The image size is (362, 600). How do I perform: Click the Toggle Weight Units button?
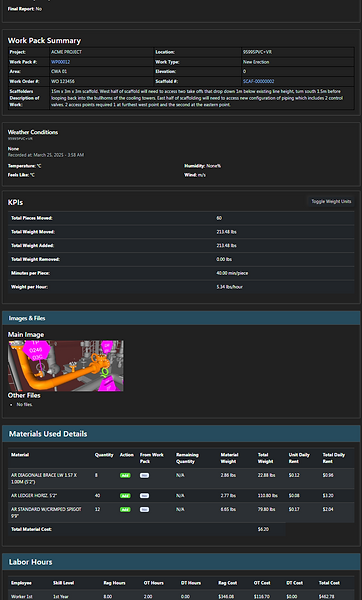point(331,201)
